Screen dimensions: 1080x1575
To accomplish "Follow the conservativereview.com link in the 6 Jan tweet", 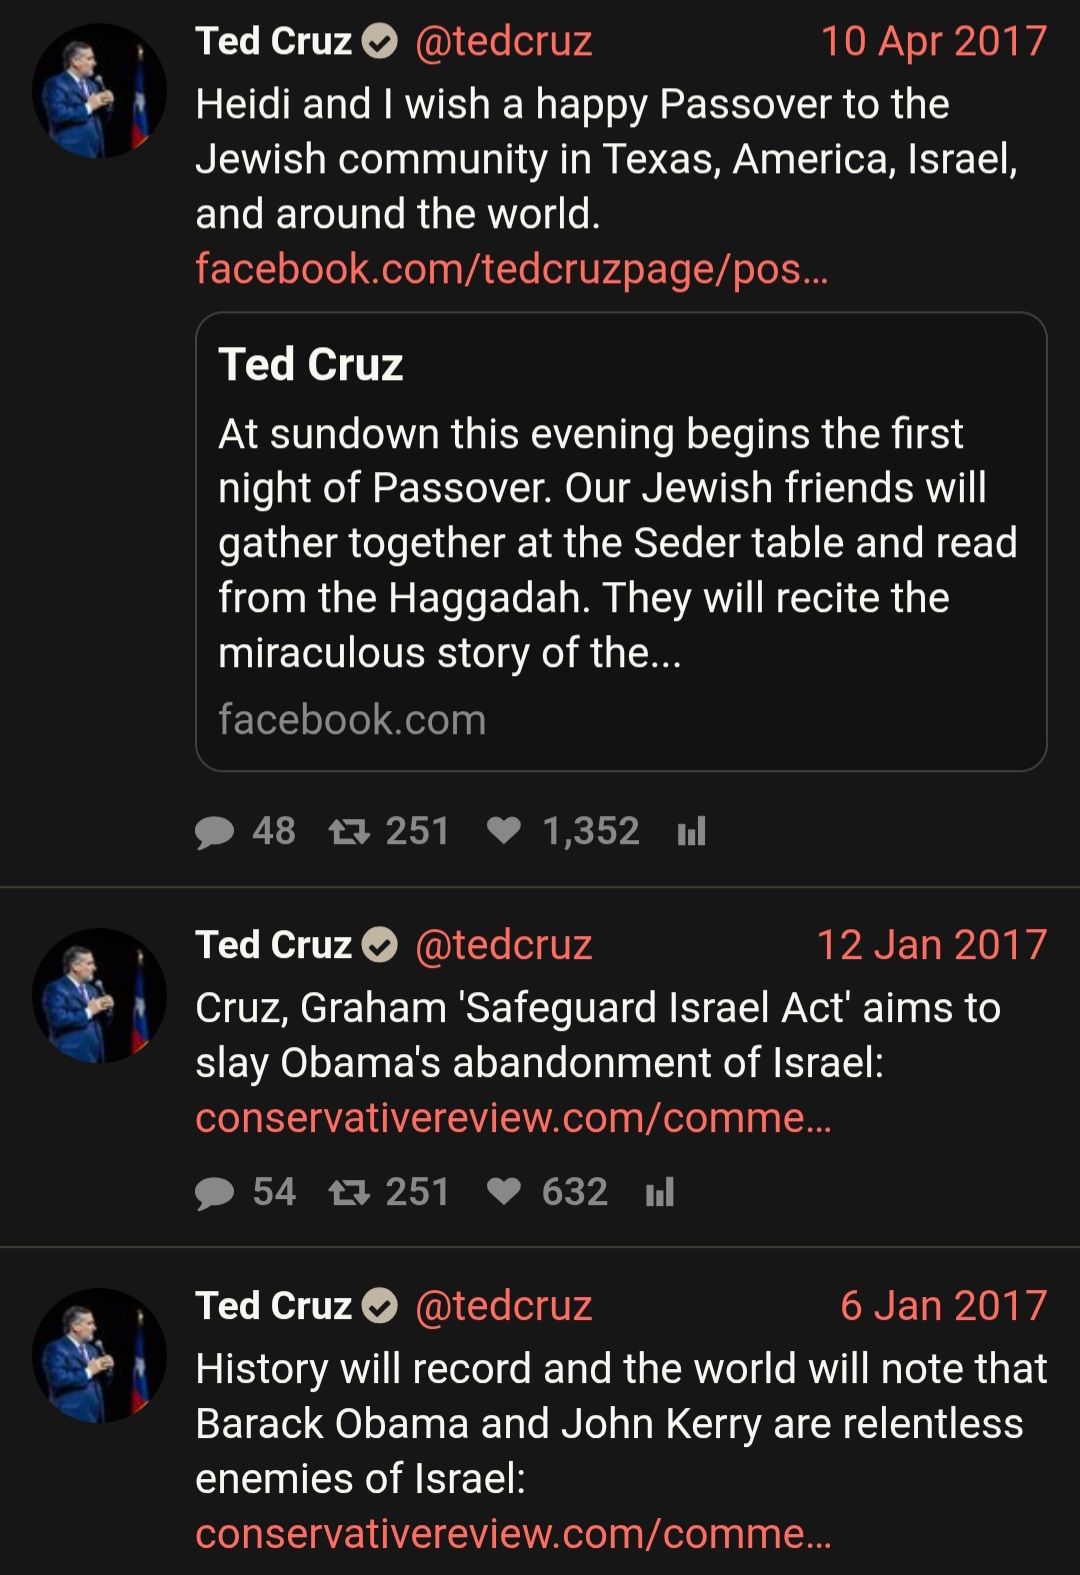I will click(x=513, y=1534).
